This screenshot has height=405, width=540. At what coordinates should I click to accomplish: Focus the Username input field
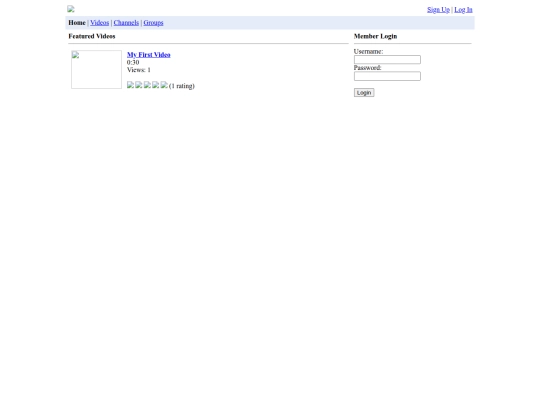(387, 60)
